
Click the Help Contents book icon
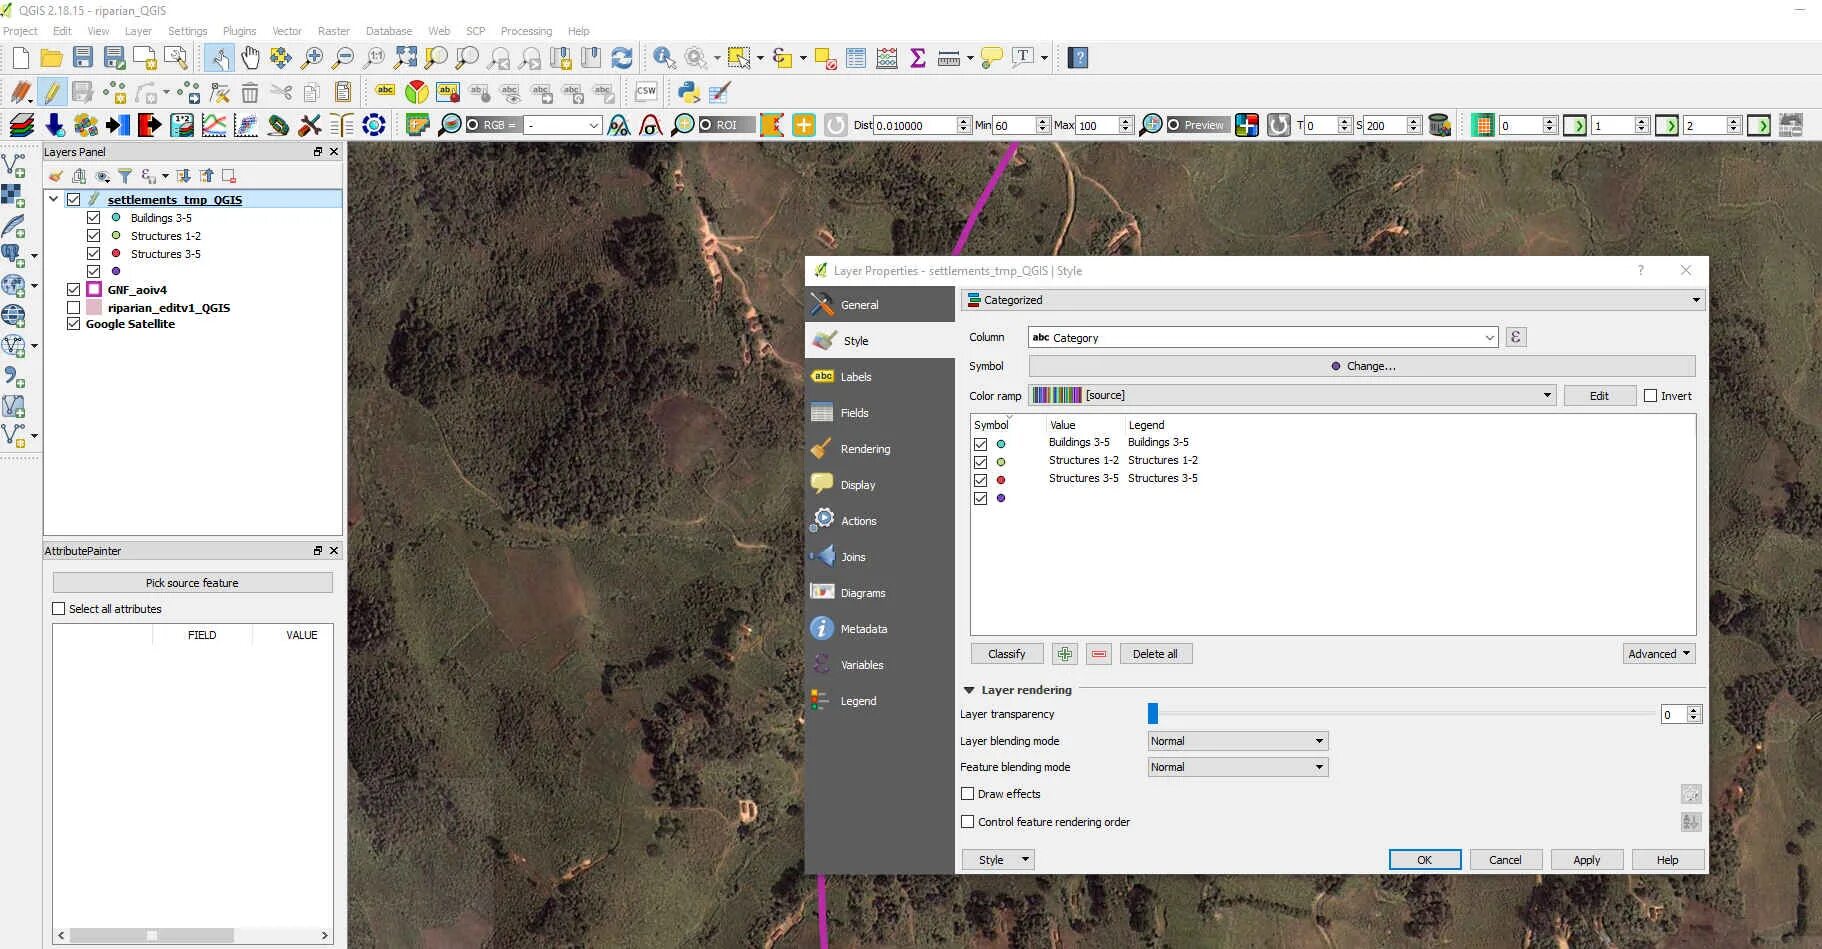[x=1078, y=58]
